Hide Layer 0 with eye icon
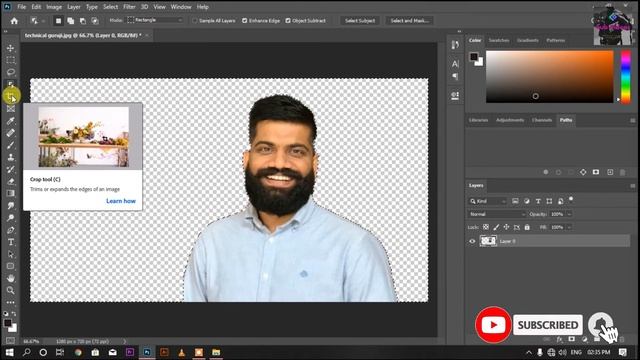The image size is (640, 360). 472,241
